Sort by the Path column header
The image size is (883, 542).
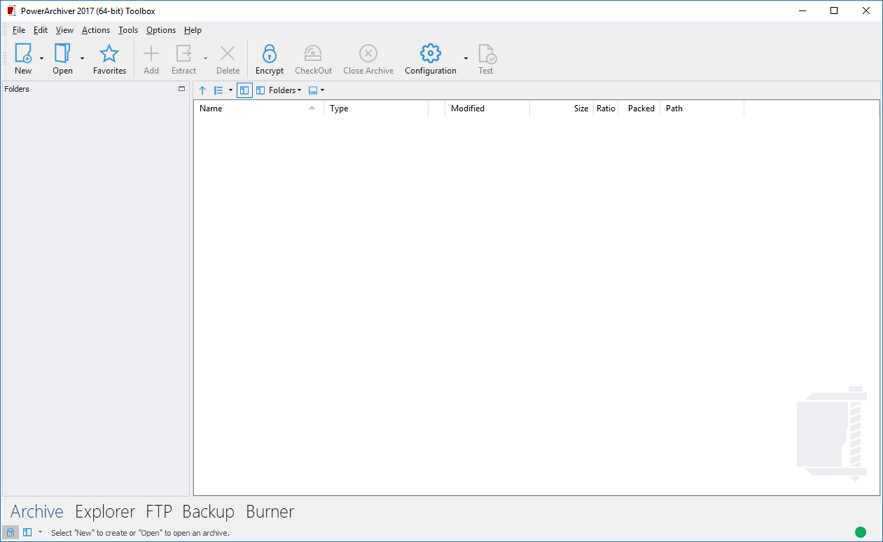point(702,108)
